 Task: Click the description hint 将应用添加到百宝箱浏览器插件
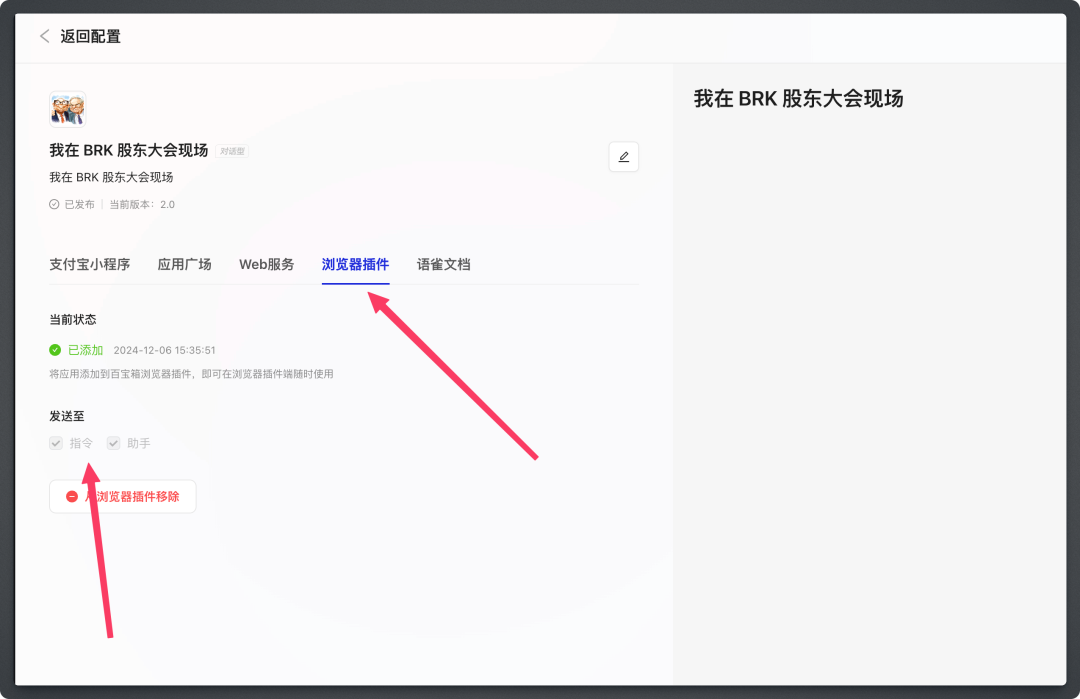pyautogui.click(x=191, y=374)
